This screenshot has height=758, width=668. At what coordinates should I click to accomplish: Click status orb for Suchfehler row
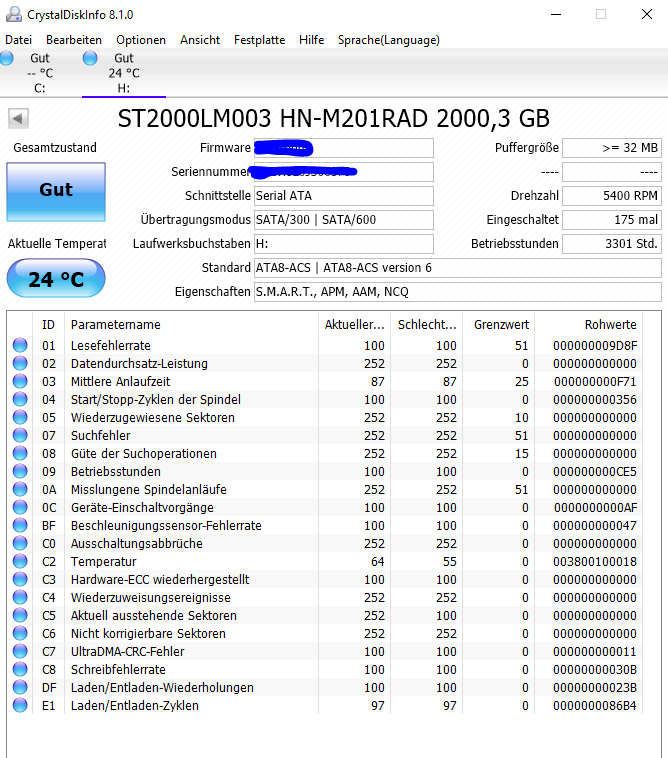[20, 435]
